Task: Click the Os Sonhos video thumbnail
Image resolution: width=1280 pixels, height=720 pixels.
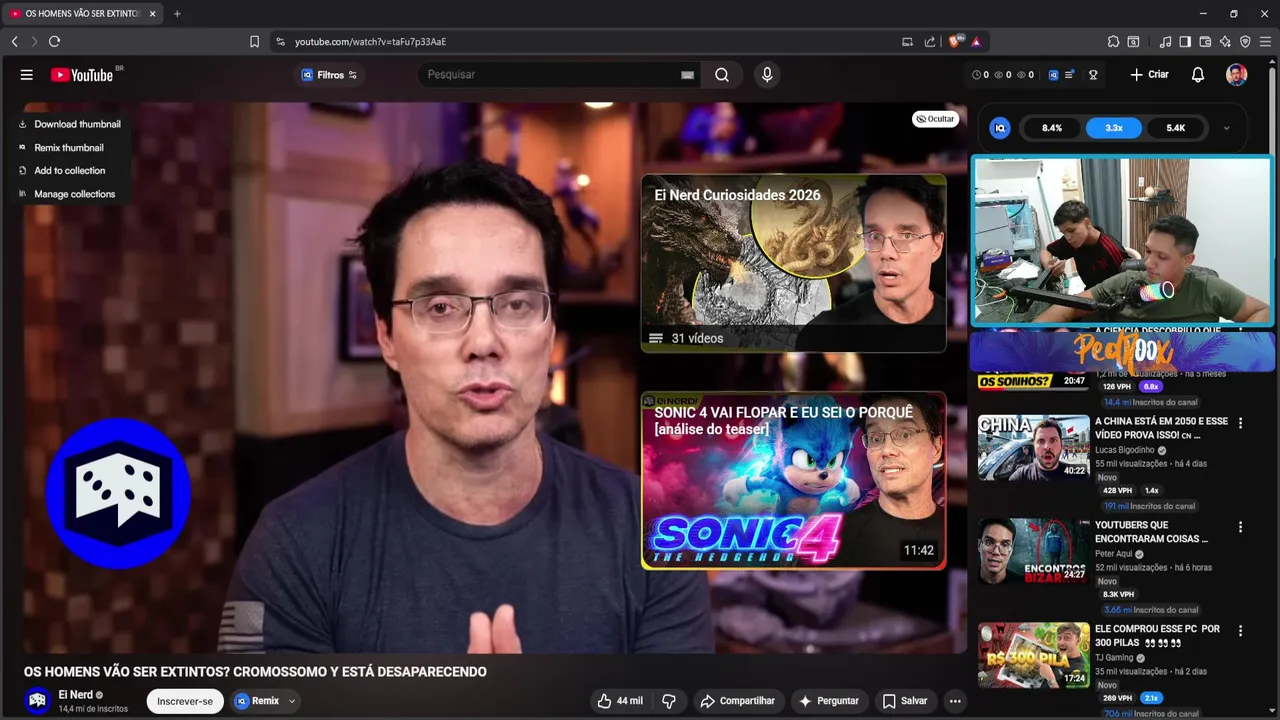Action: pyautogui.click(x=1033, y=380)
